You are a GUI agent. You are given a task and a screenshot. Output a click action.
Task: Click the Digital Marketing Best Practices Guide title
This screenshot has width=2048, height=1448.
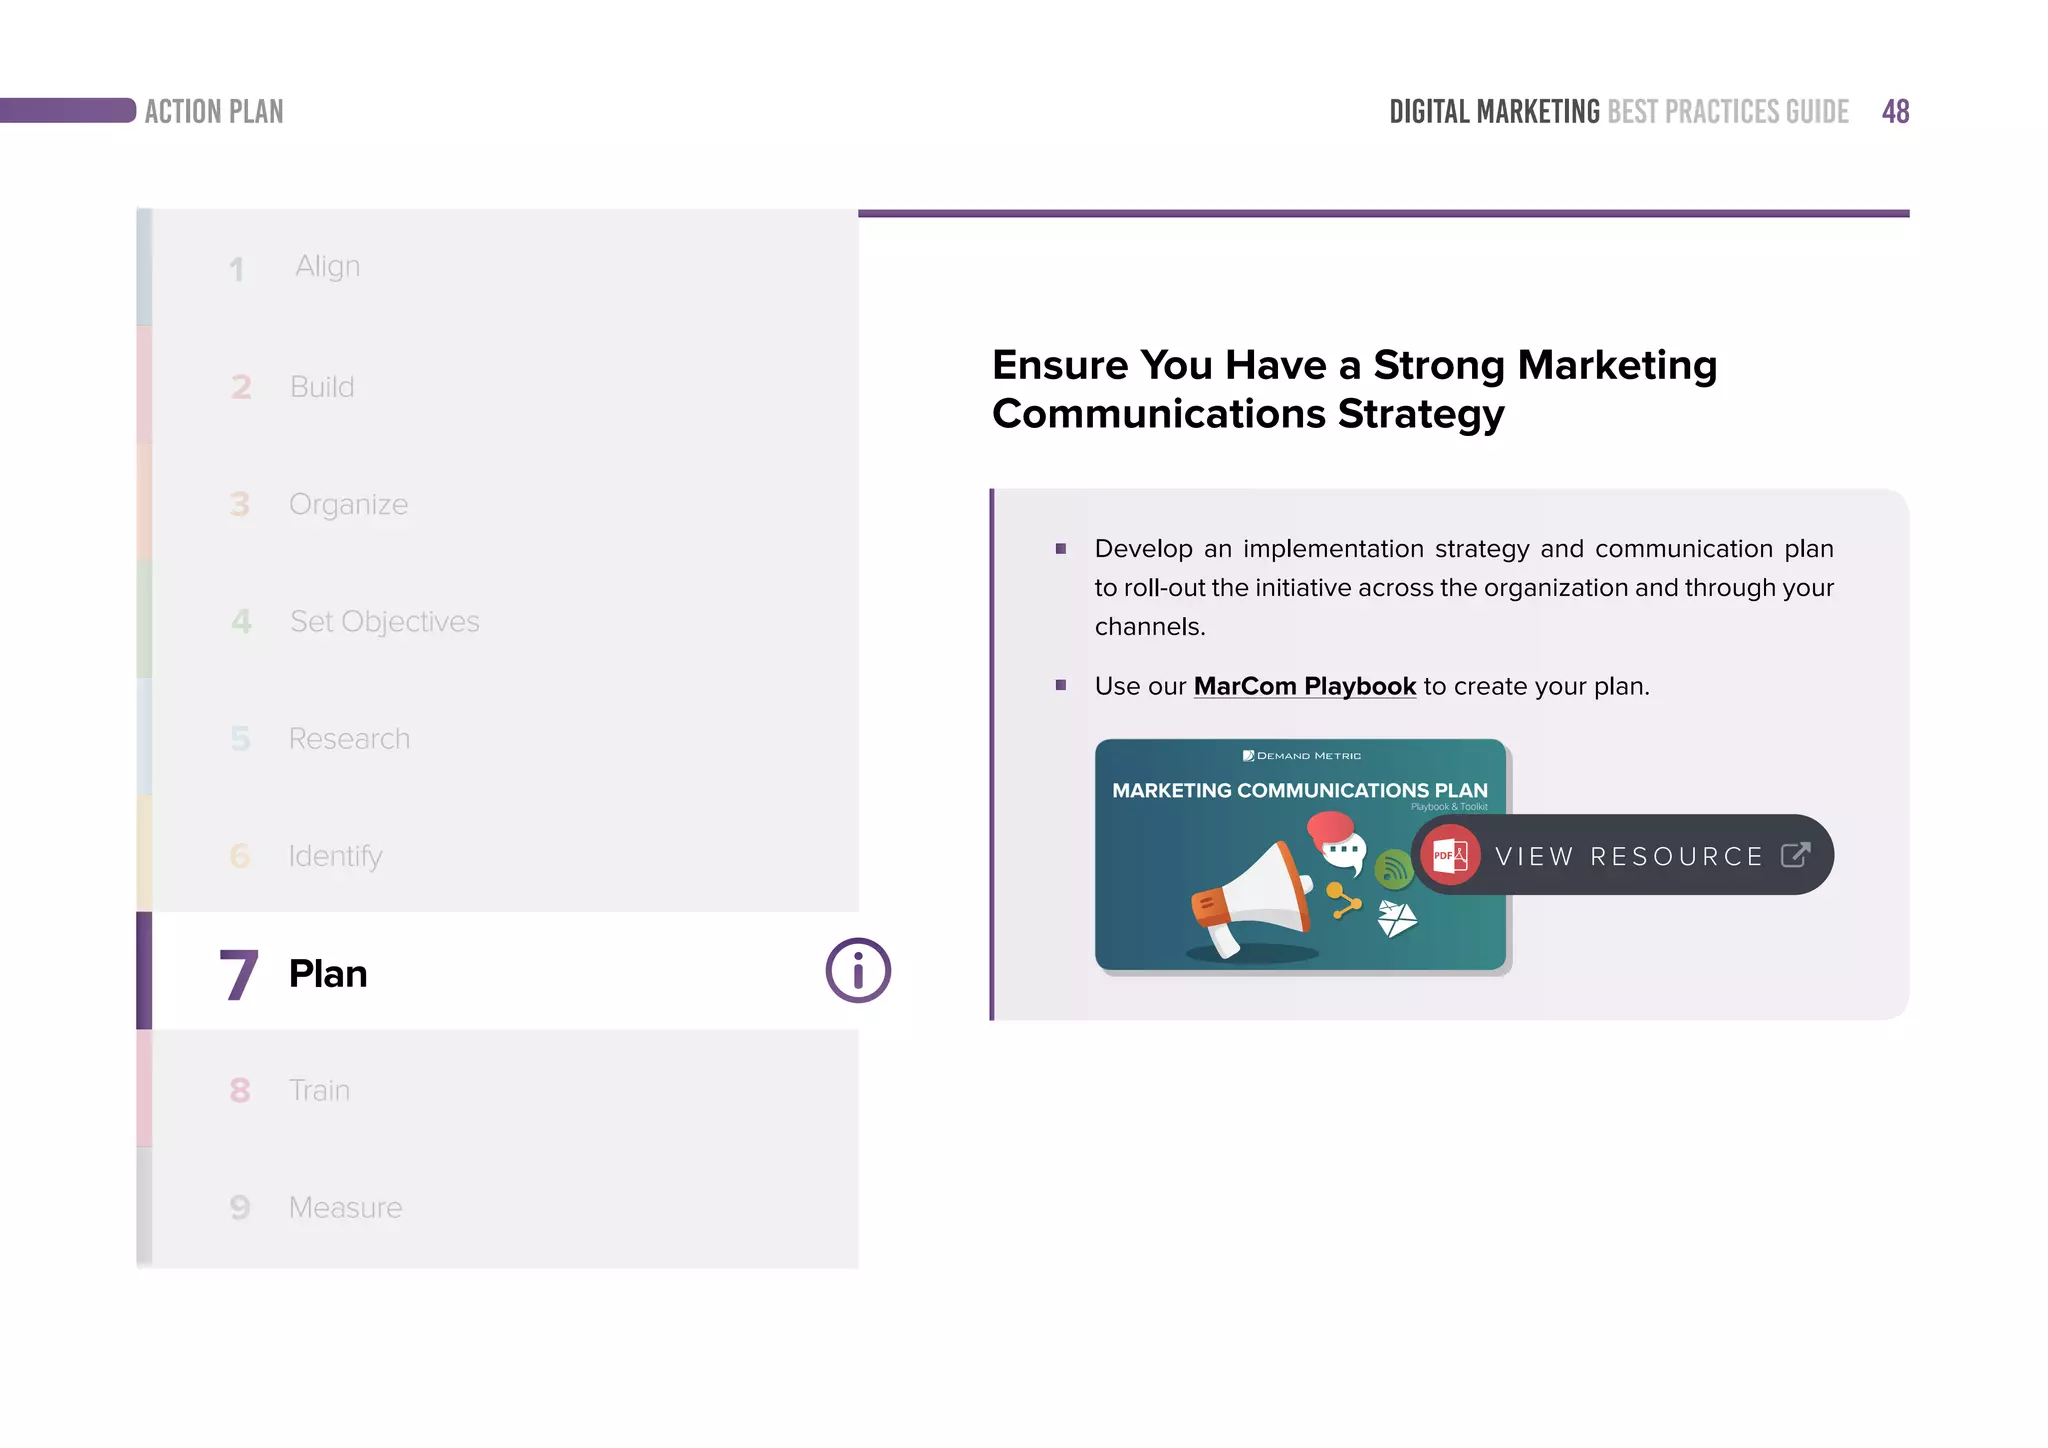[1619, 111]
